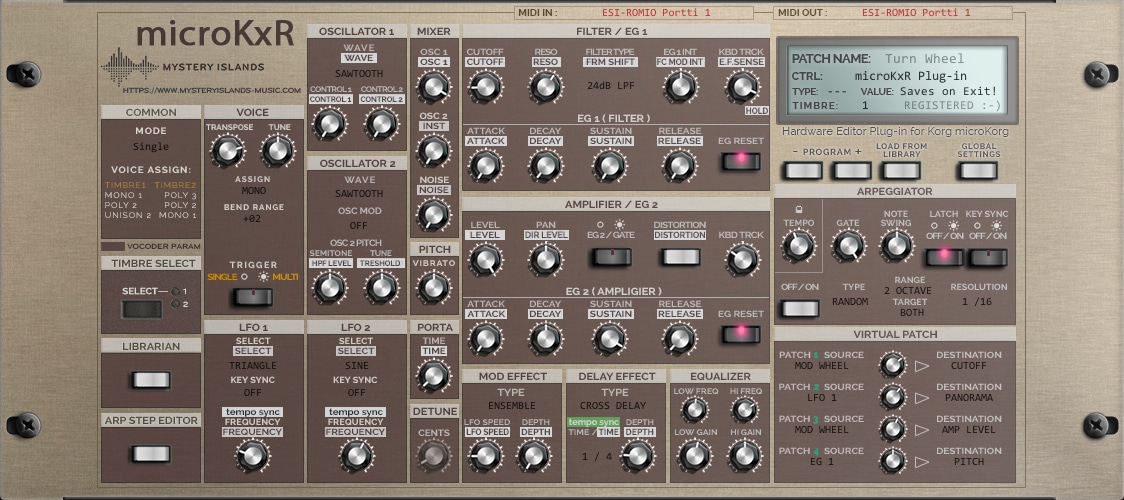Viewport: 1124px width, 500px height.
Task: Click the Patch Name field Turn Wheel
Action: (924, 59)
